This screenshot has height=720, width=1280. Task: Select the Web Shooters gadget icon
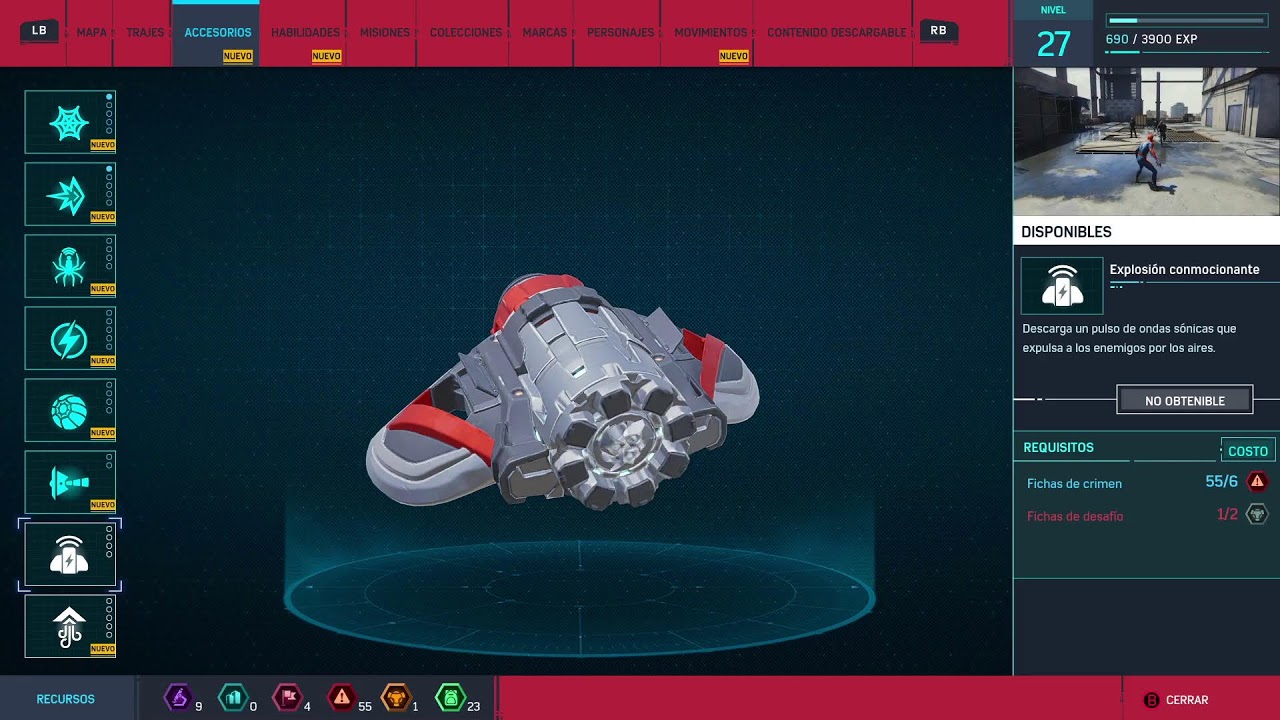pos(70,122)
